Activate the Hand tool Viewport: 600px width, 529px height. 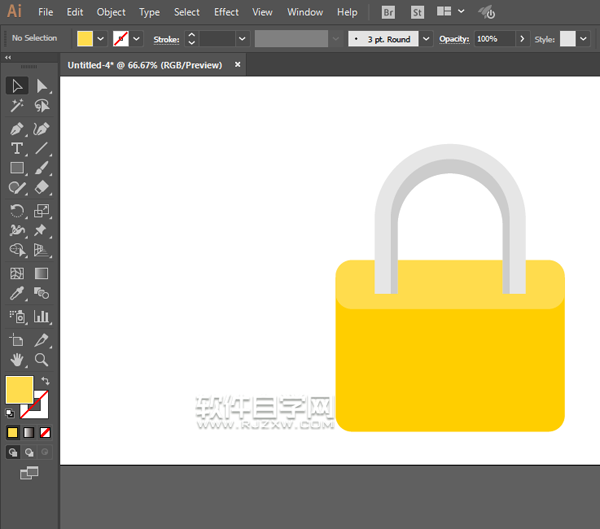(17, 359)
